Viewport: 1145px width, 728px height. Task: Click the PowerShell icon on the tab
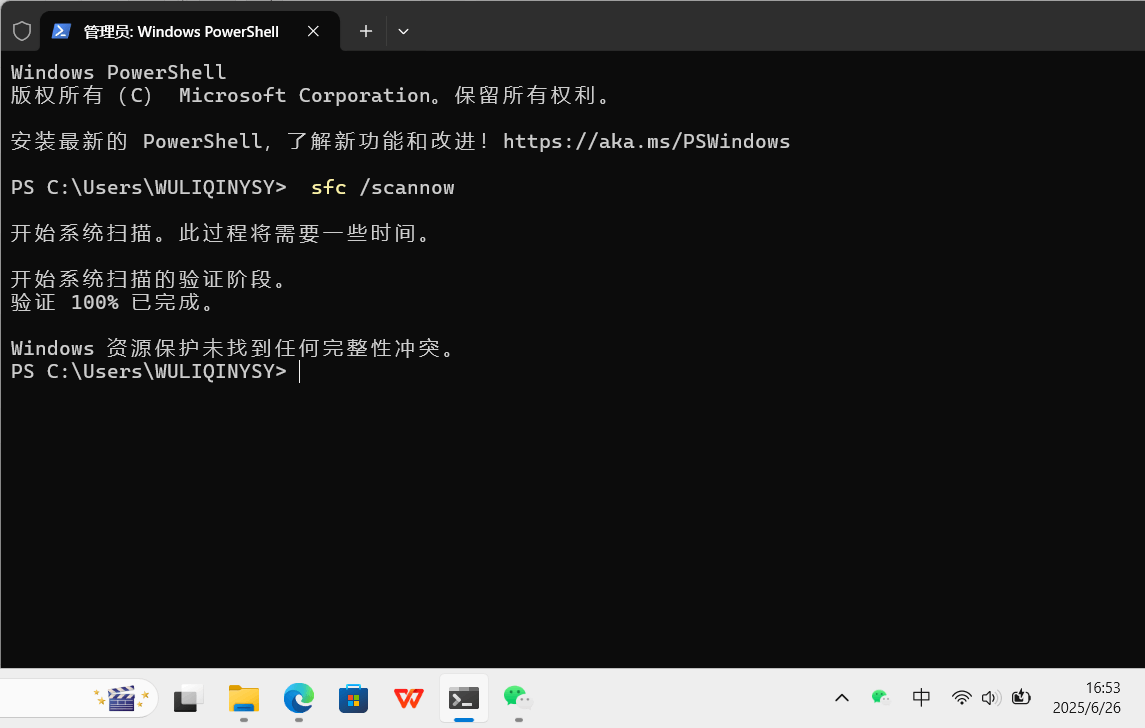[x=61, y=31]
